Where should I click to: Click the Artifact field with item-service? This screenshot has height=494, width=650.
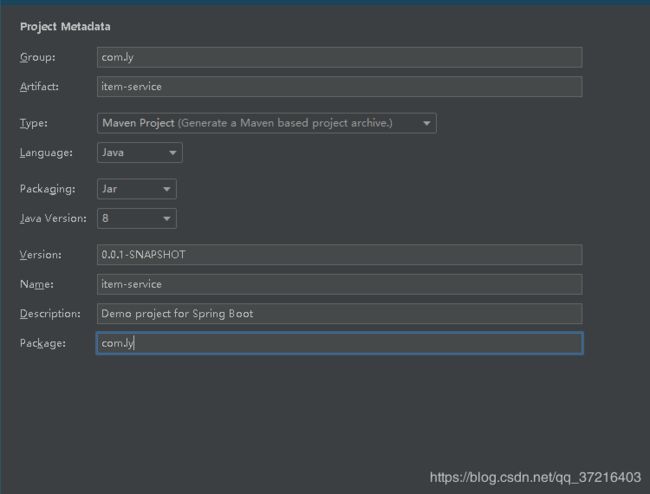coord(340,87)
